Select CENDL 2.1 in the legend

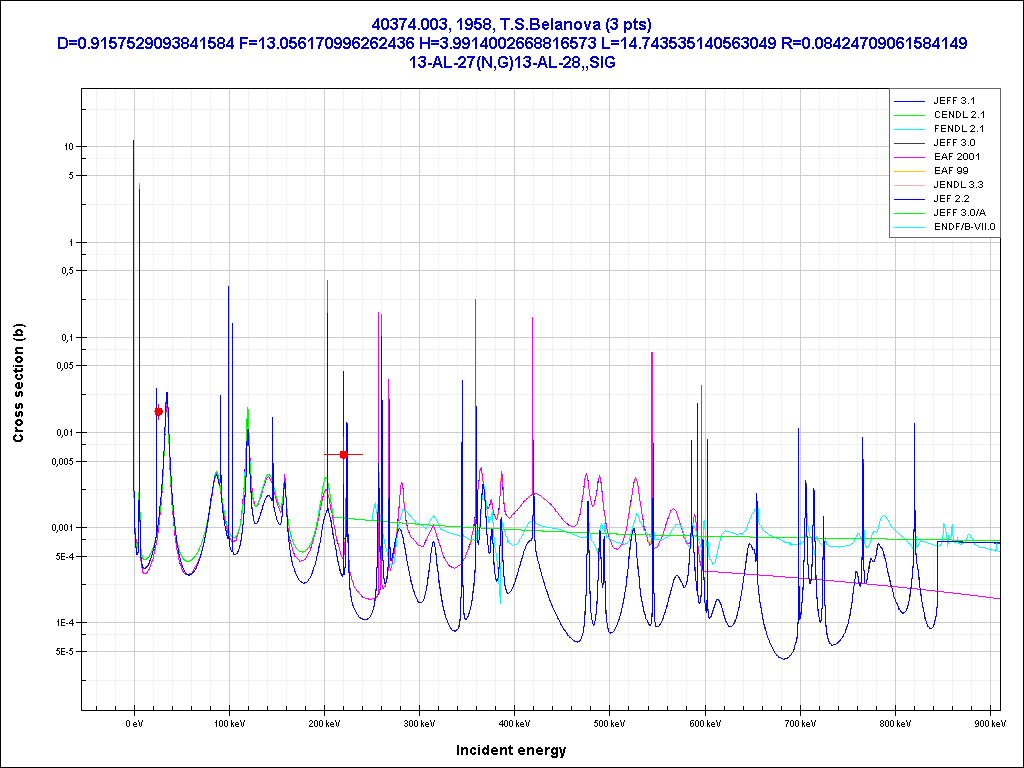click(959, 115)
